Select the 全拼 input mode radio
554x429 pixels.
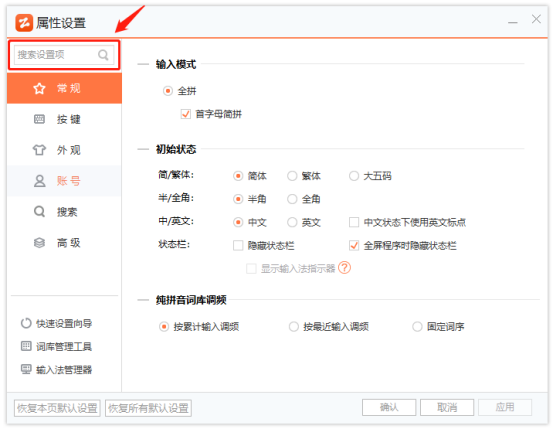point(168,91)
